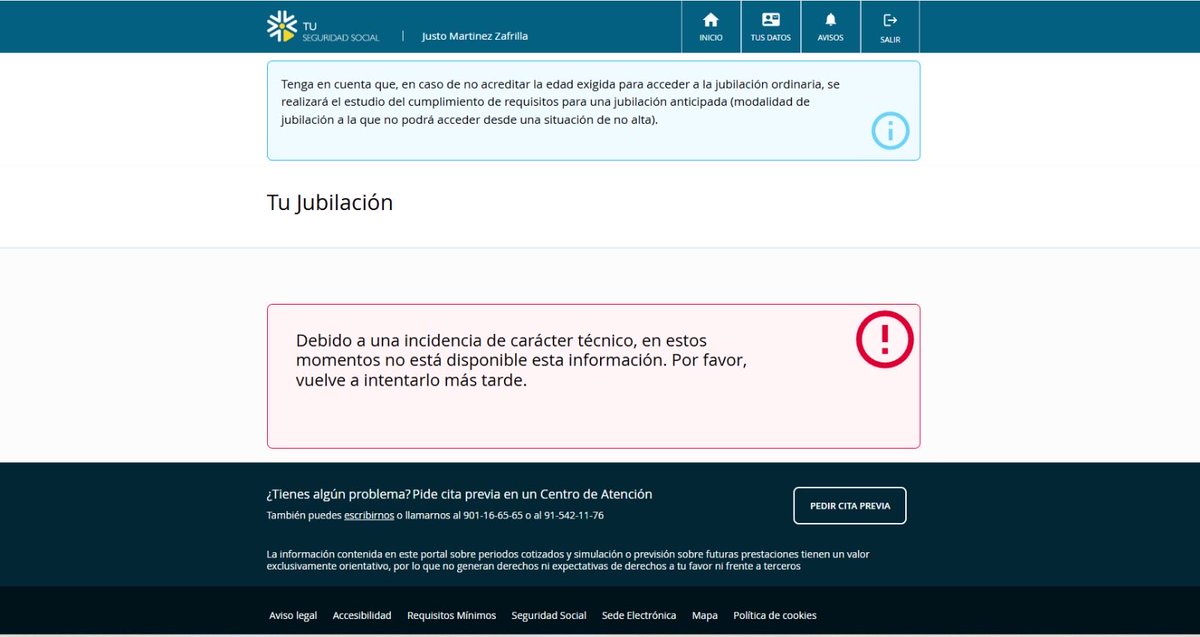Screen dimensions: 1200x637
Task: Click phone number 901-16-65-65
Action: coord(493,516)
